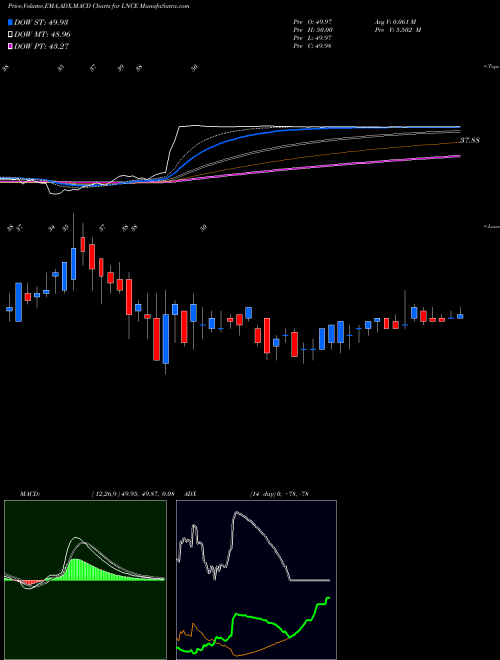Viewport: 500px width, 660px height.
Task: Click the last blue candlestick on the right
Action: 460,316
